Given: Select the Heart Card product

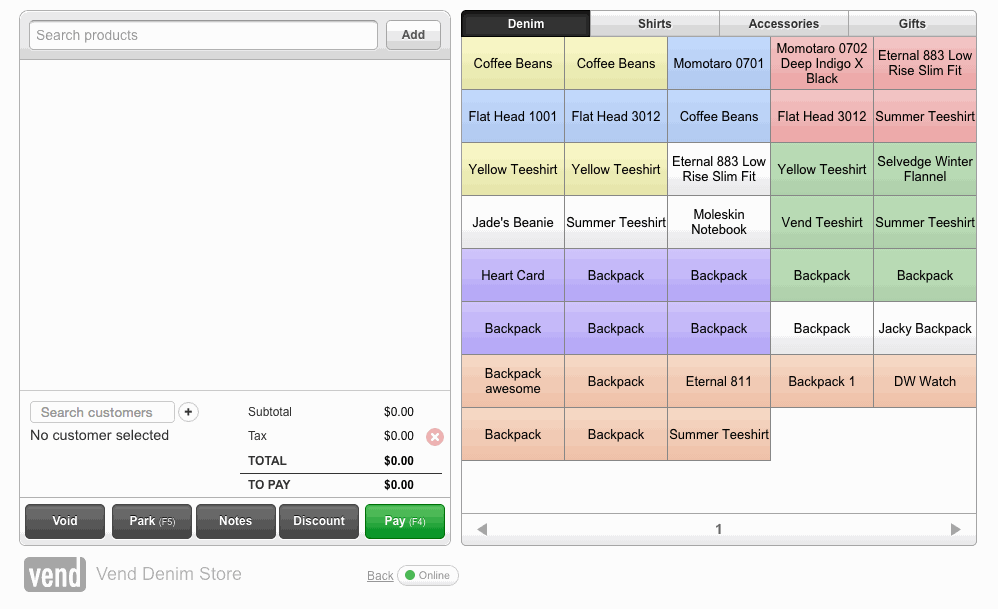Looking at the screenshot, I should [x=512, y=275].
